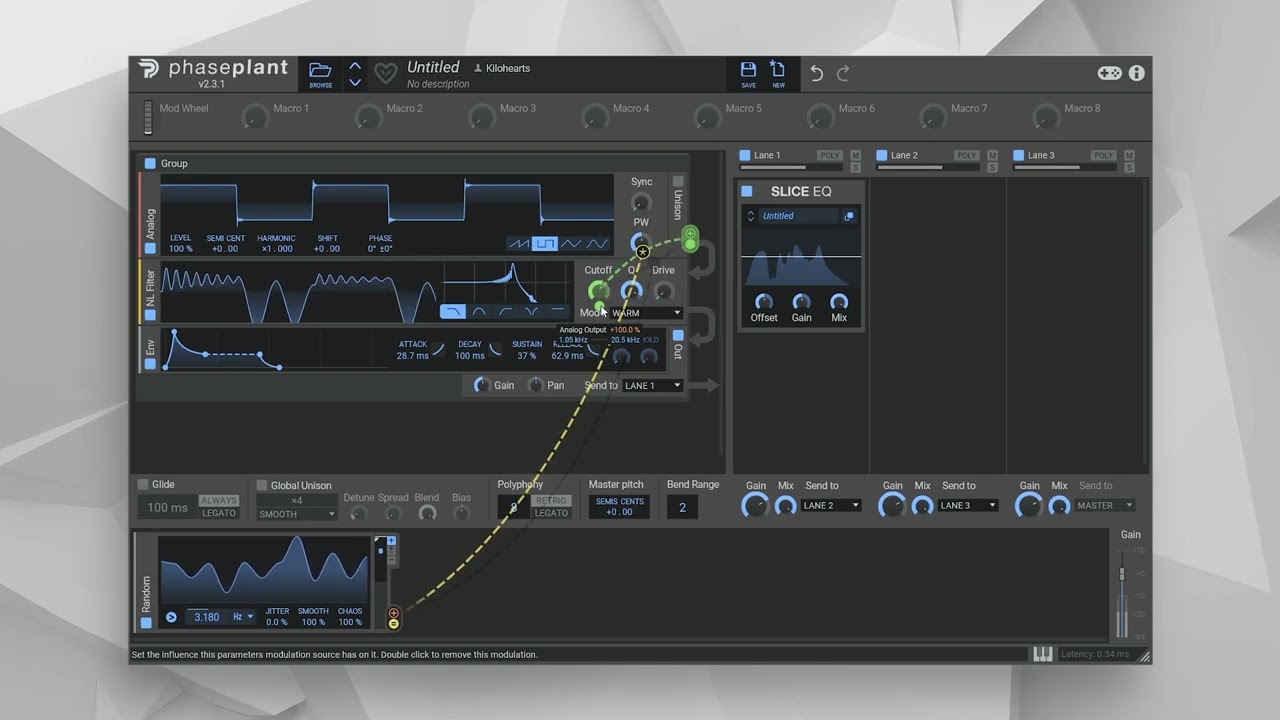The image size is (1280, 720).
Task: Open the Lane 2 Send to LANE 3 dropdown
Action: pos(967,505)
